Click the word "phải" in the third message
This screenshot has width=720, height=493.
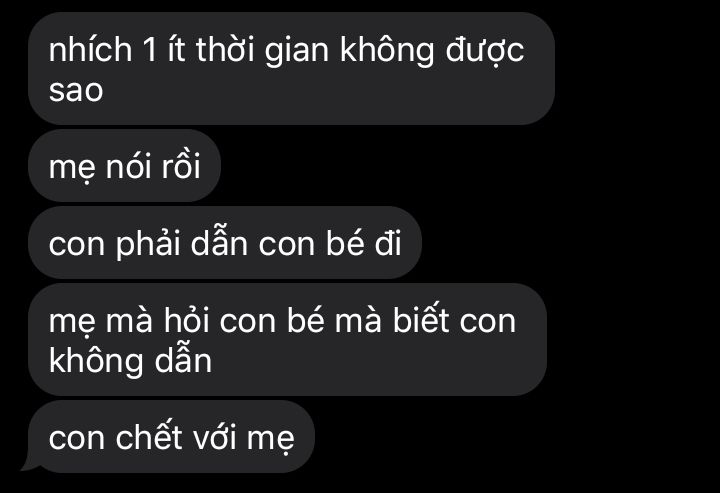[x=147, y=243]
